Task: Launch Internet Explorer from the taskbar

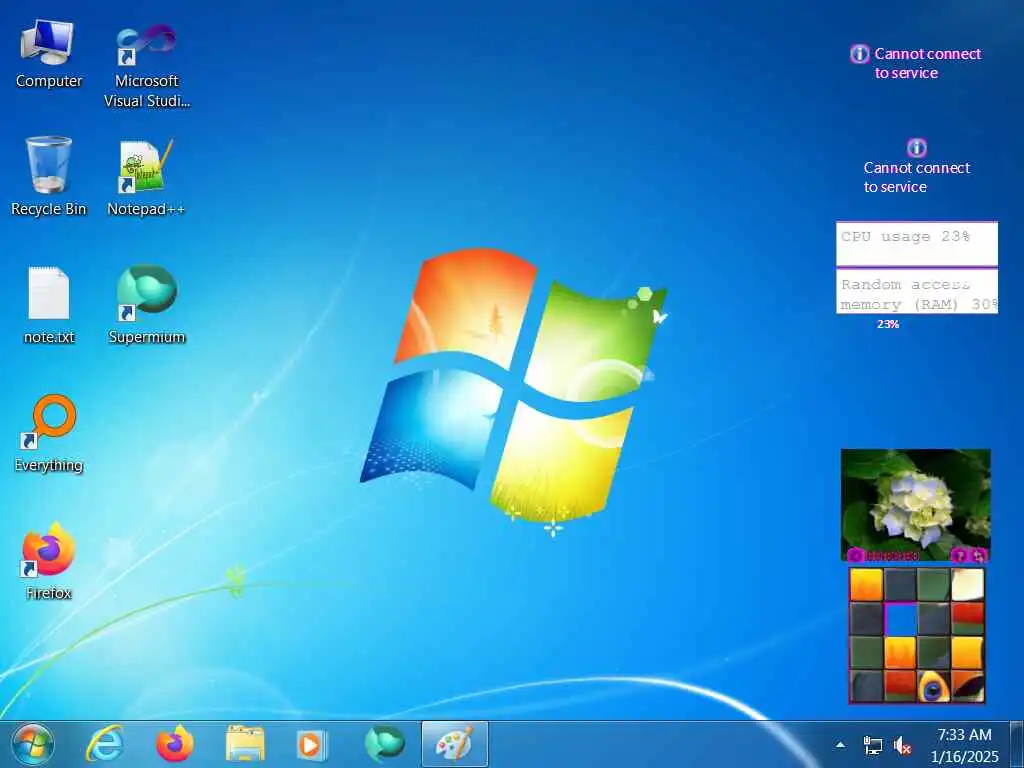Action: coord(104,744)
